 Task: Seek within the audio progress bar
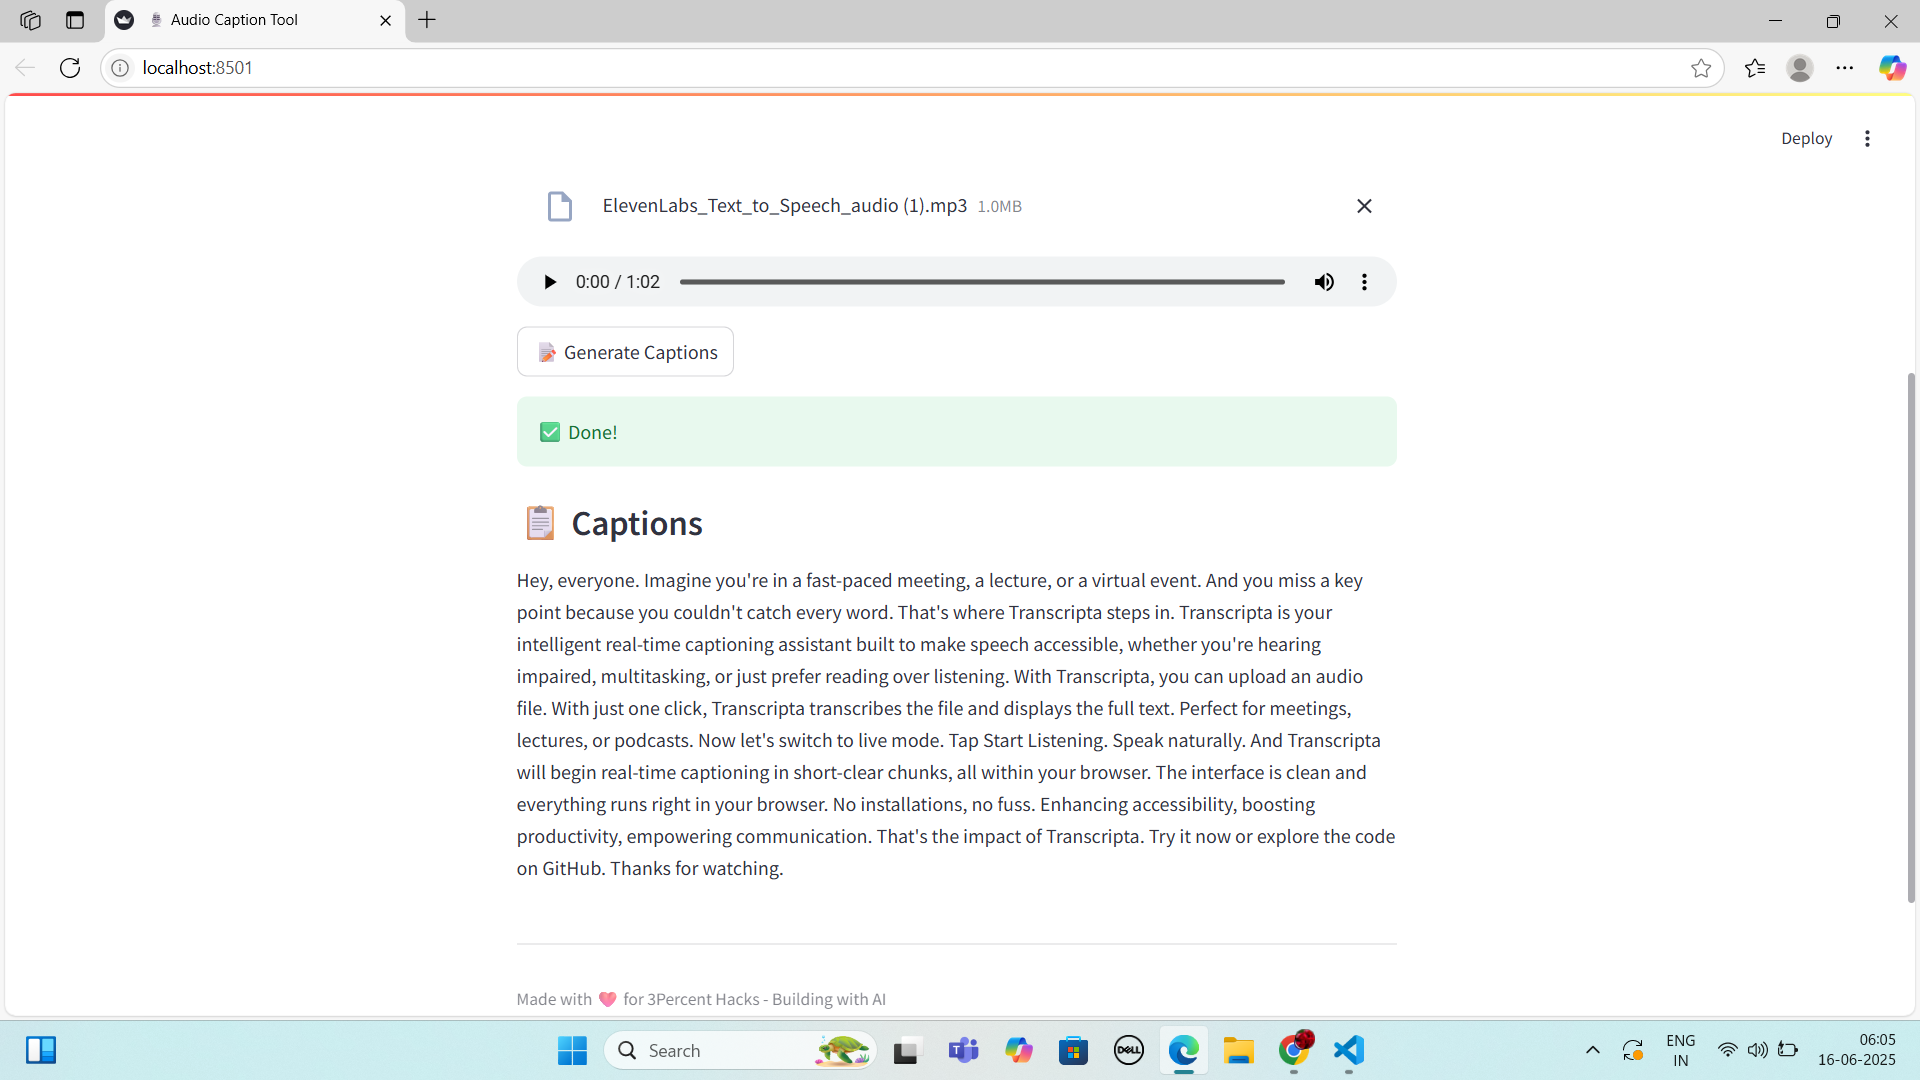pos(981,282)
